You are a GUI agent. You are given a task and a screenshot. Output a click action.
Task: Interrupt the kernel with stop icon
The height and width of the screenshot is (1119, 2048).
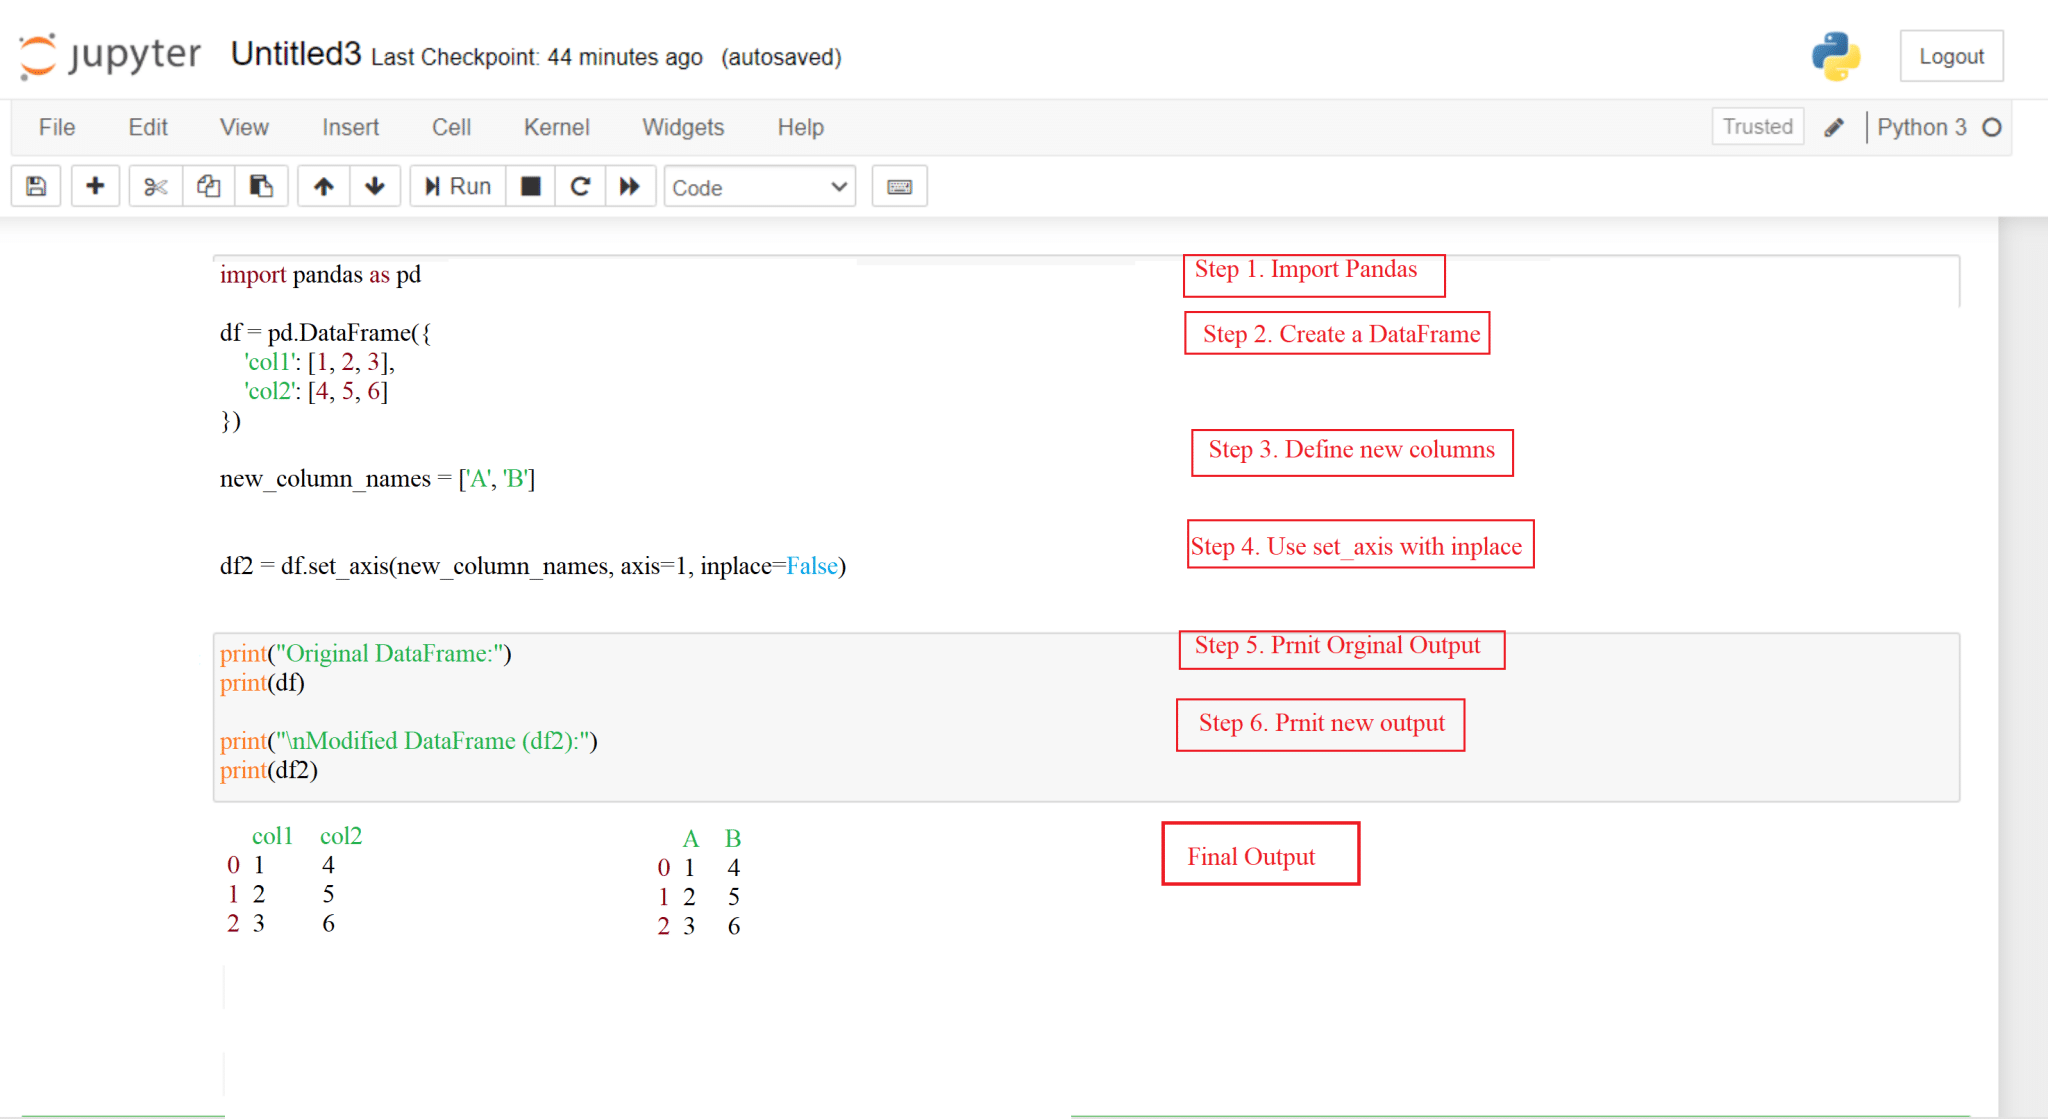(530, 186)
